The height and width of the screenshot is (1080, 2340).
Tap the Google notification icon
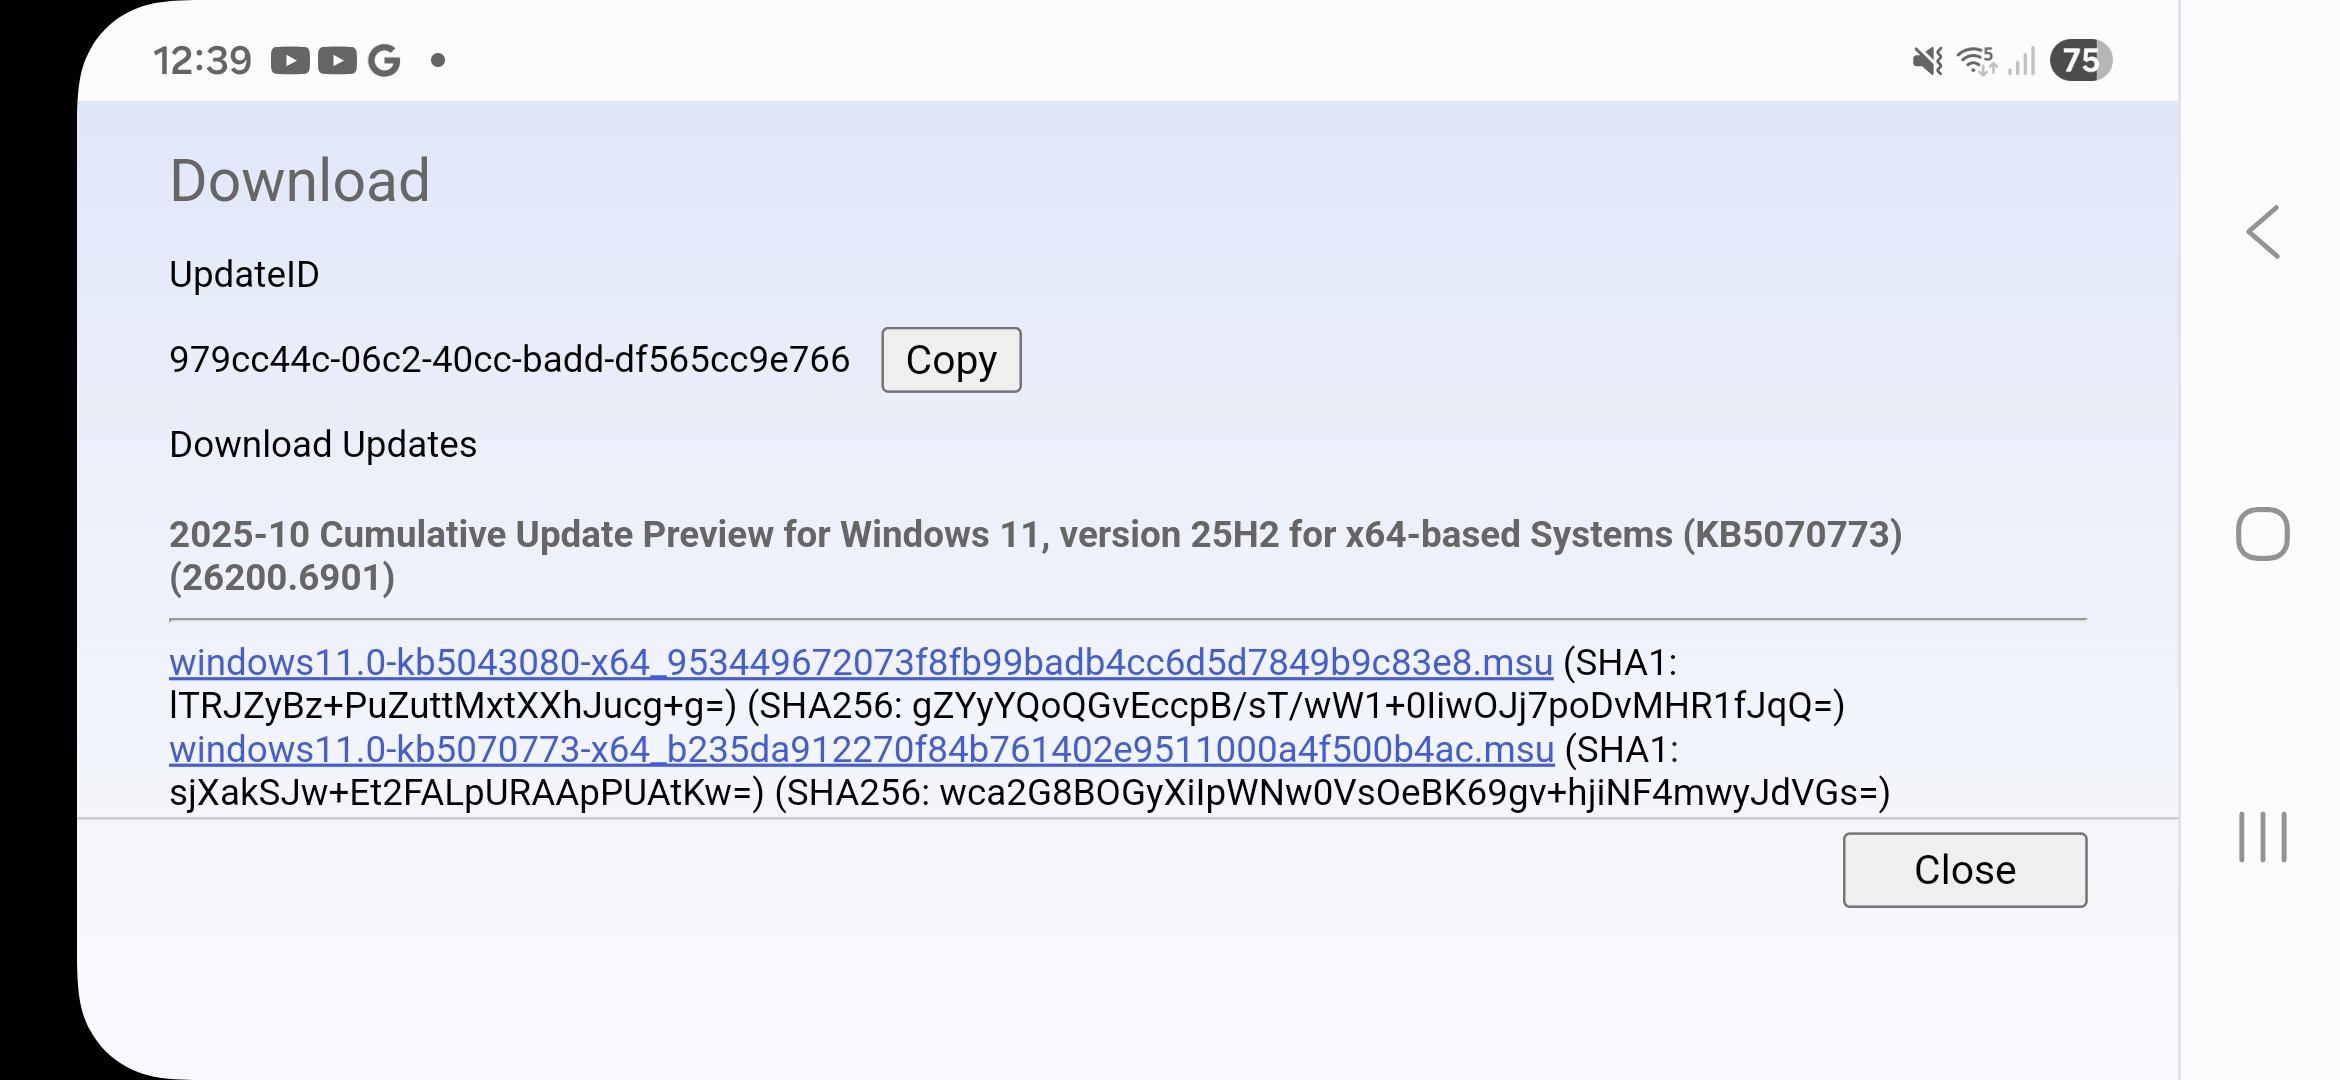384,61
